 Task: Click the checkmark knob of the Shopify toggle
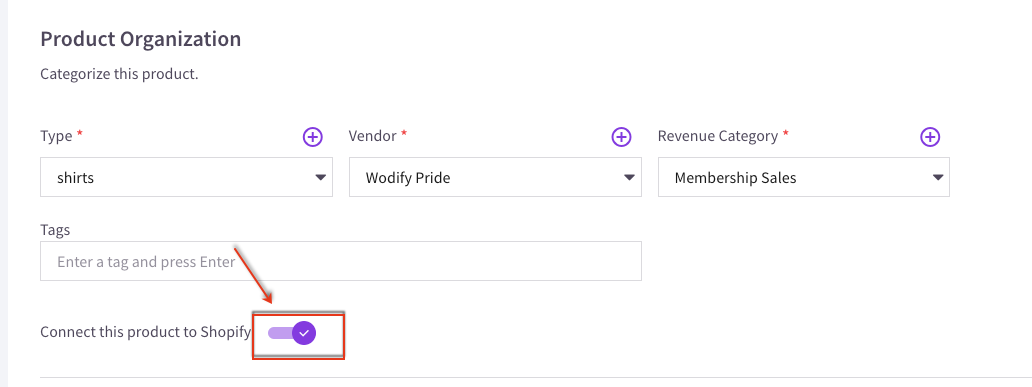pos(304,333)
